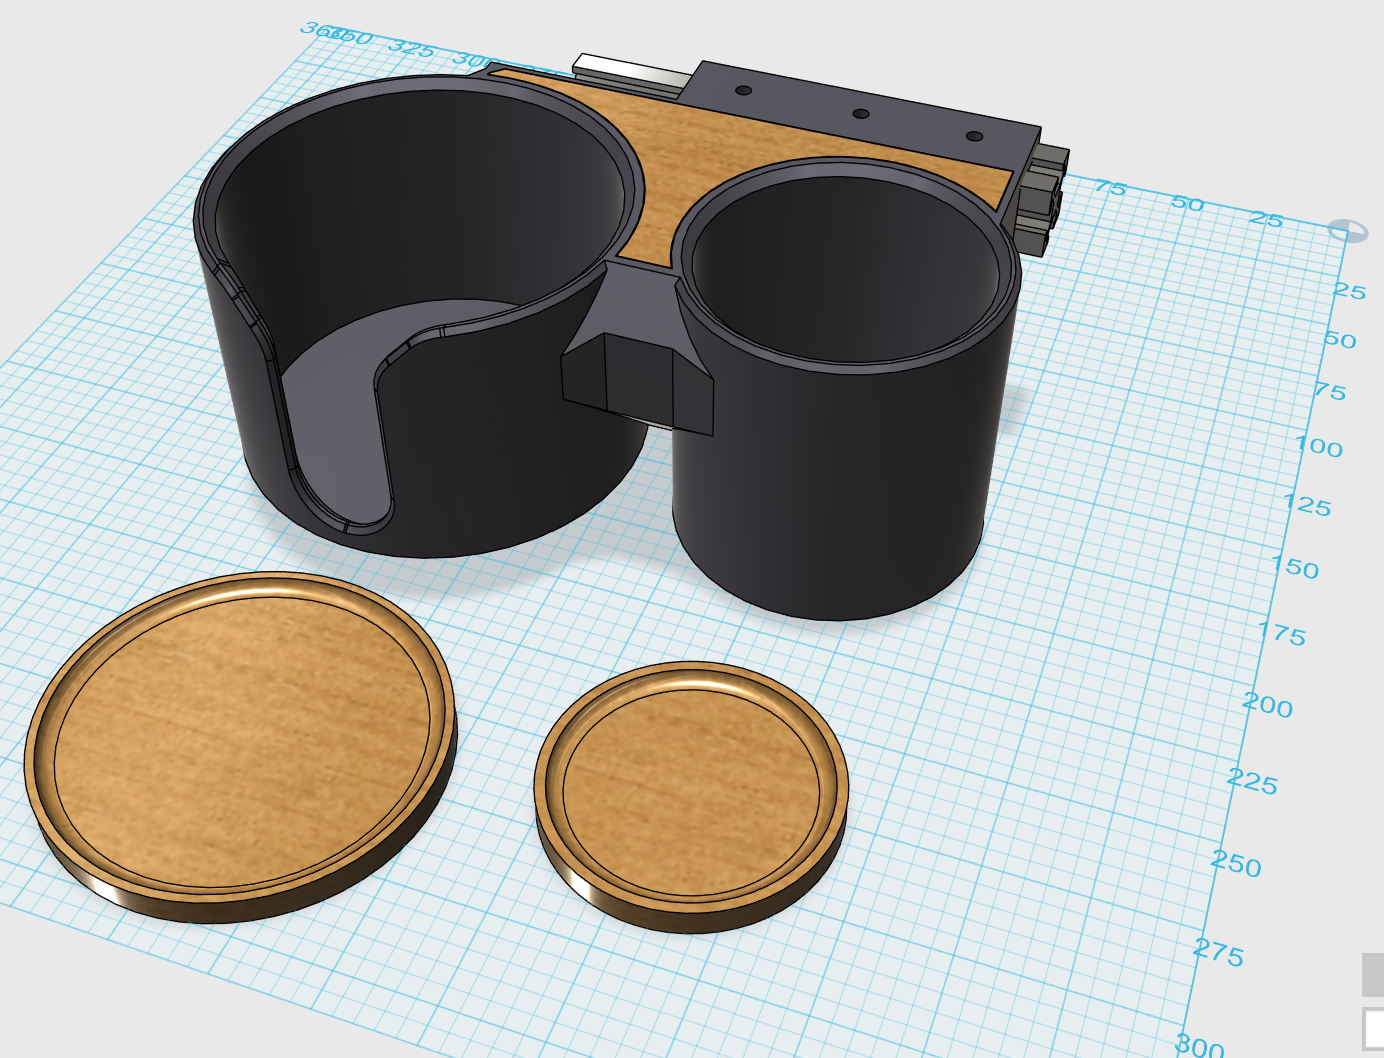1384x1058 pixels.
Task: Click the 275 grid ruler label
Action: 1218,954
